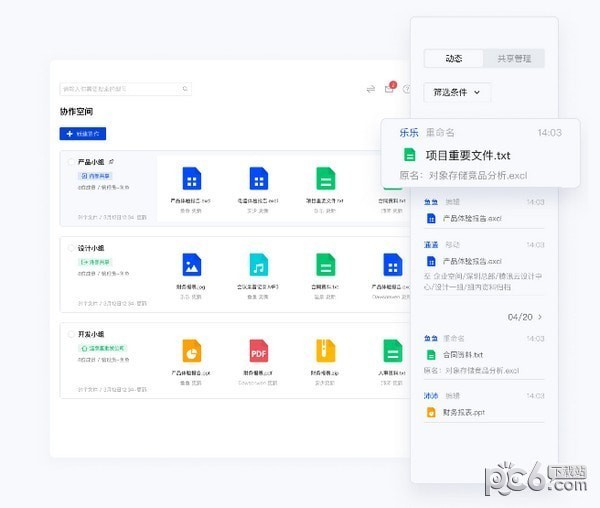Switch to the 共享管理 tab
This screenshot has height=508, width=600.
514,59
